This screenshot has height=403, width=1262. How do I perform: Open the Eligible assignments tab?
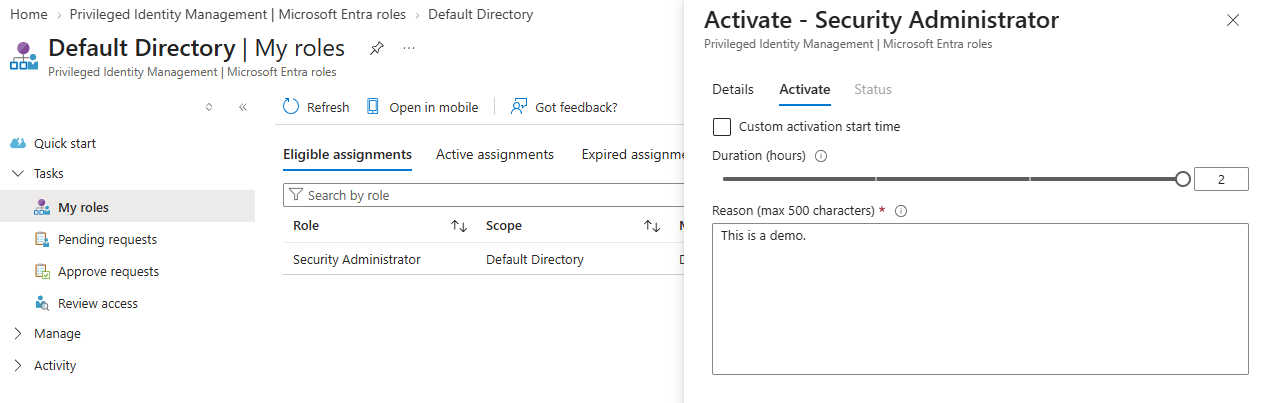click(347, 154)
